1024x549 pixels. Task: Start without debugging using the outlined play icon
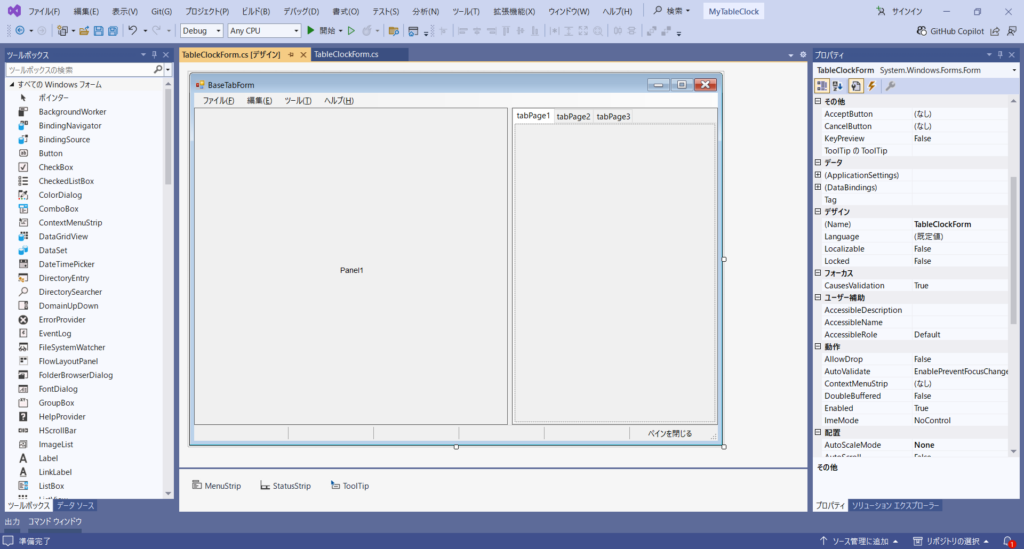(351, 31)
